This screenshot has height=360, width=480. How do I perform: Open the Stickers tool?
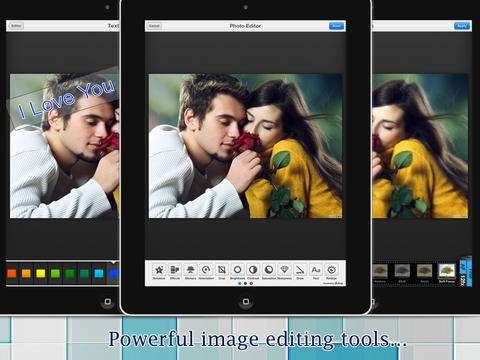[x=190, y=271]
